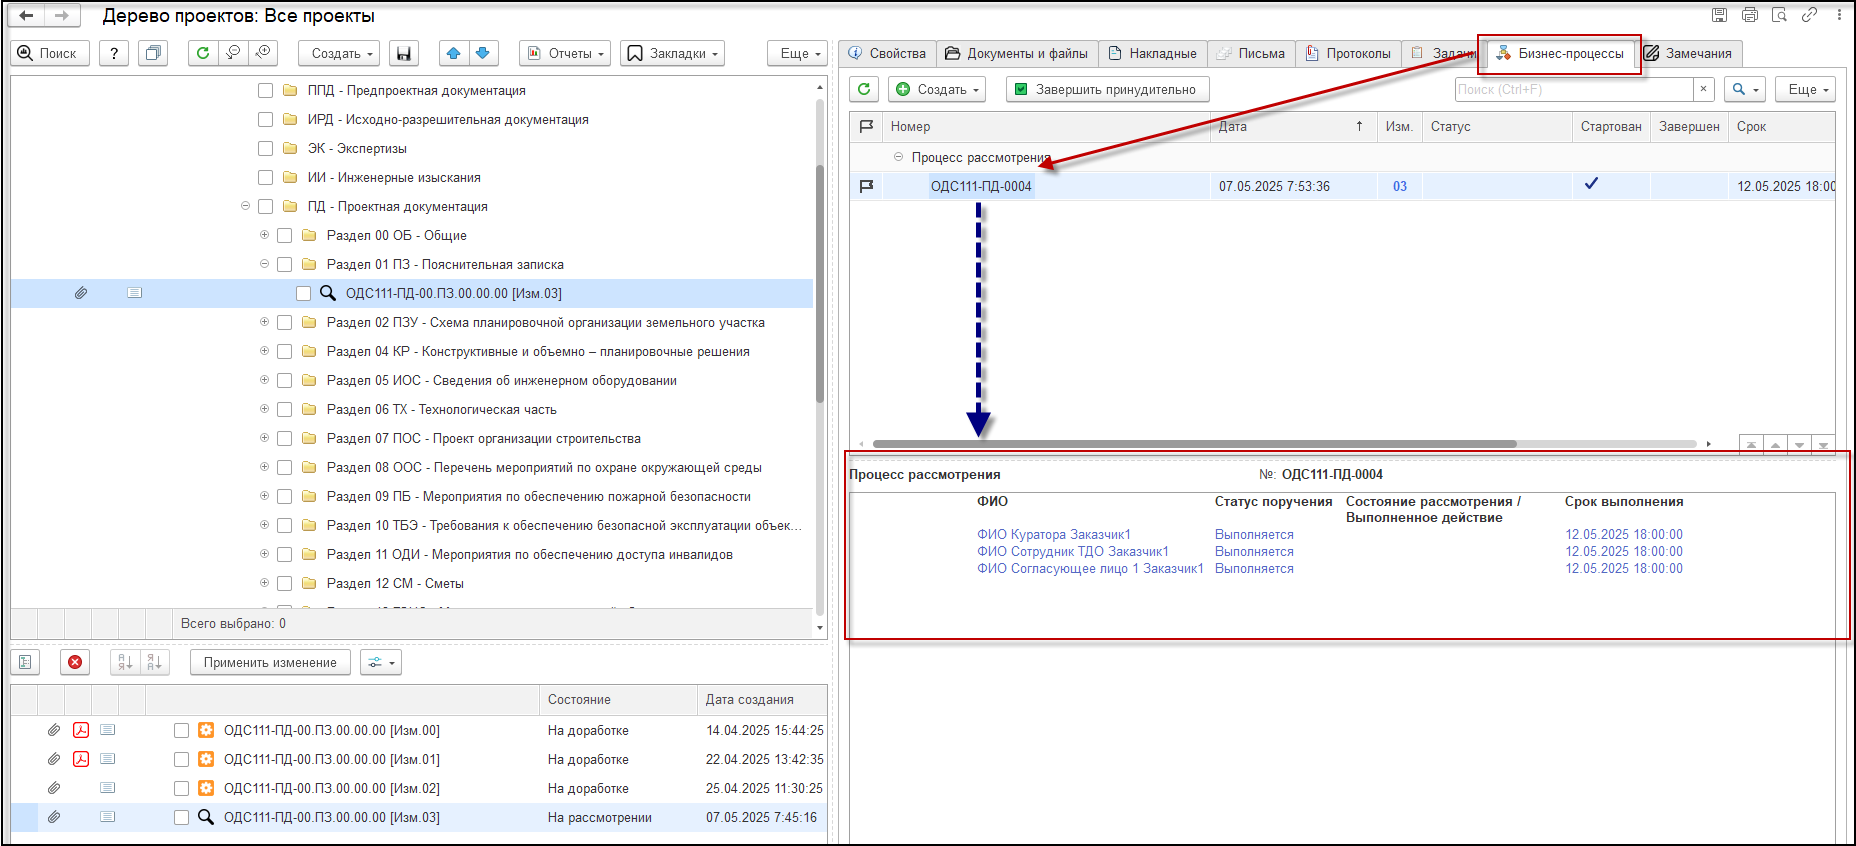Click the save (floppy disk) icon in left toolbar
Screen dimensions: 1856x846
[x=403, y=53]
